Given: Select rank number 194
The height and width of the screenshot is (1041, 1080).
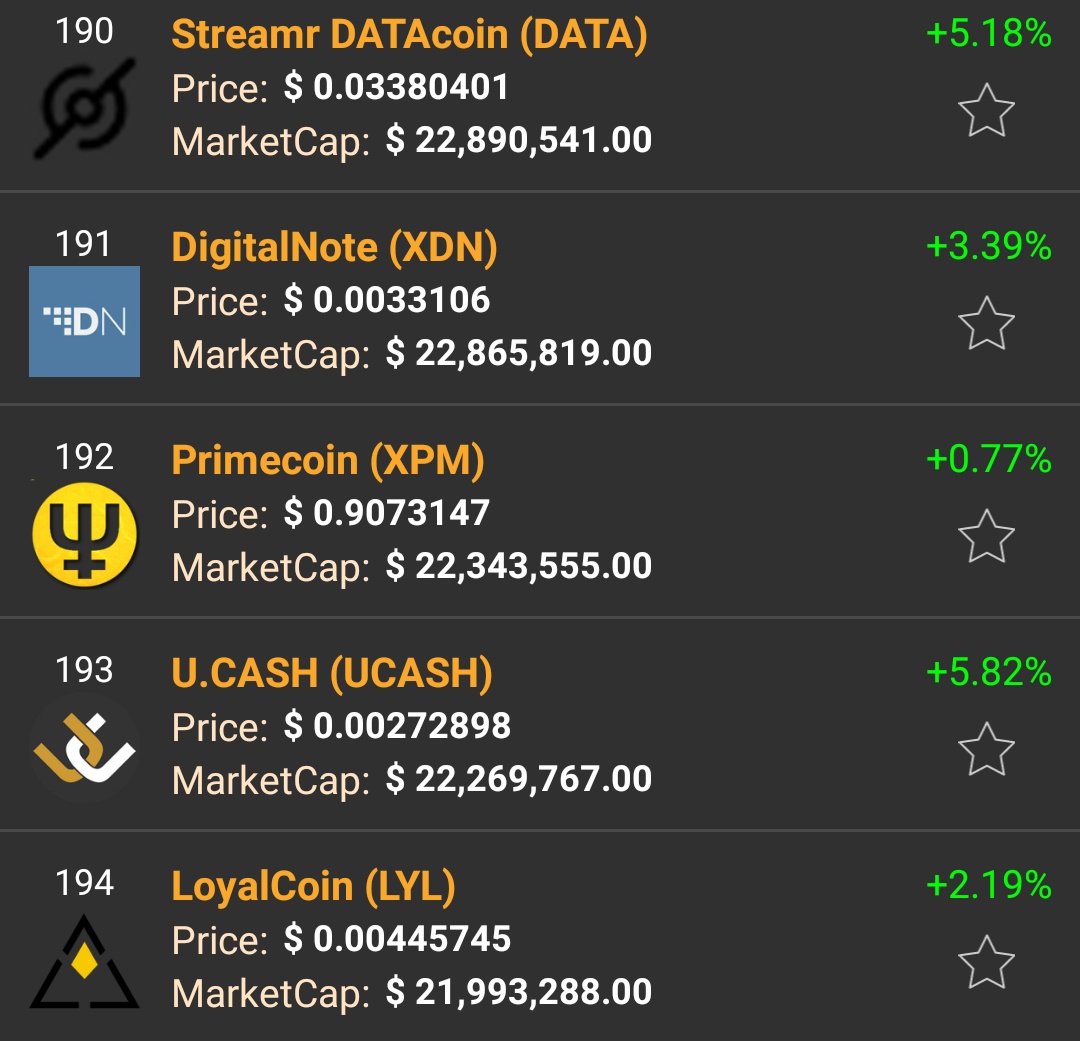Looking at the screenshot, I should coord(84,883).
